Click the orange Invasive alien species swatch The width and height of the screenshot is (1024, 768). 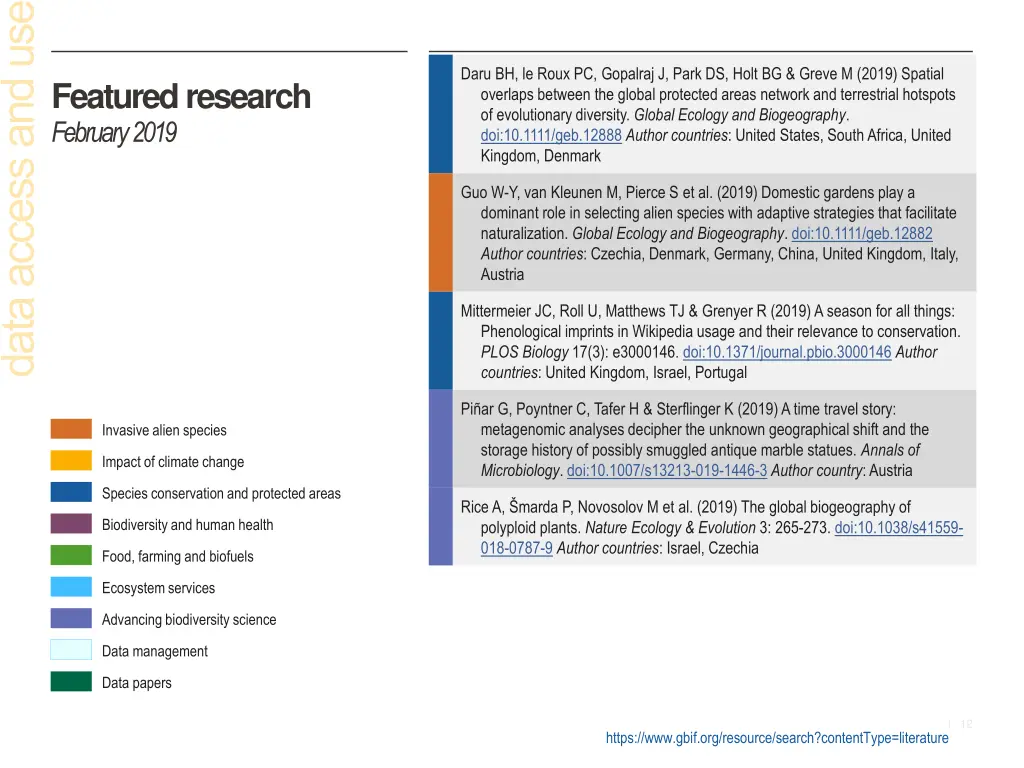[71, 430]
